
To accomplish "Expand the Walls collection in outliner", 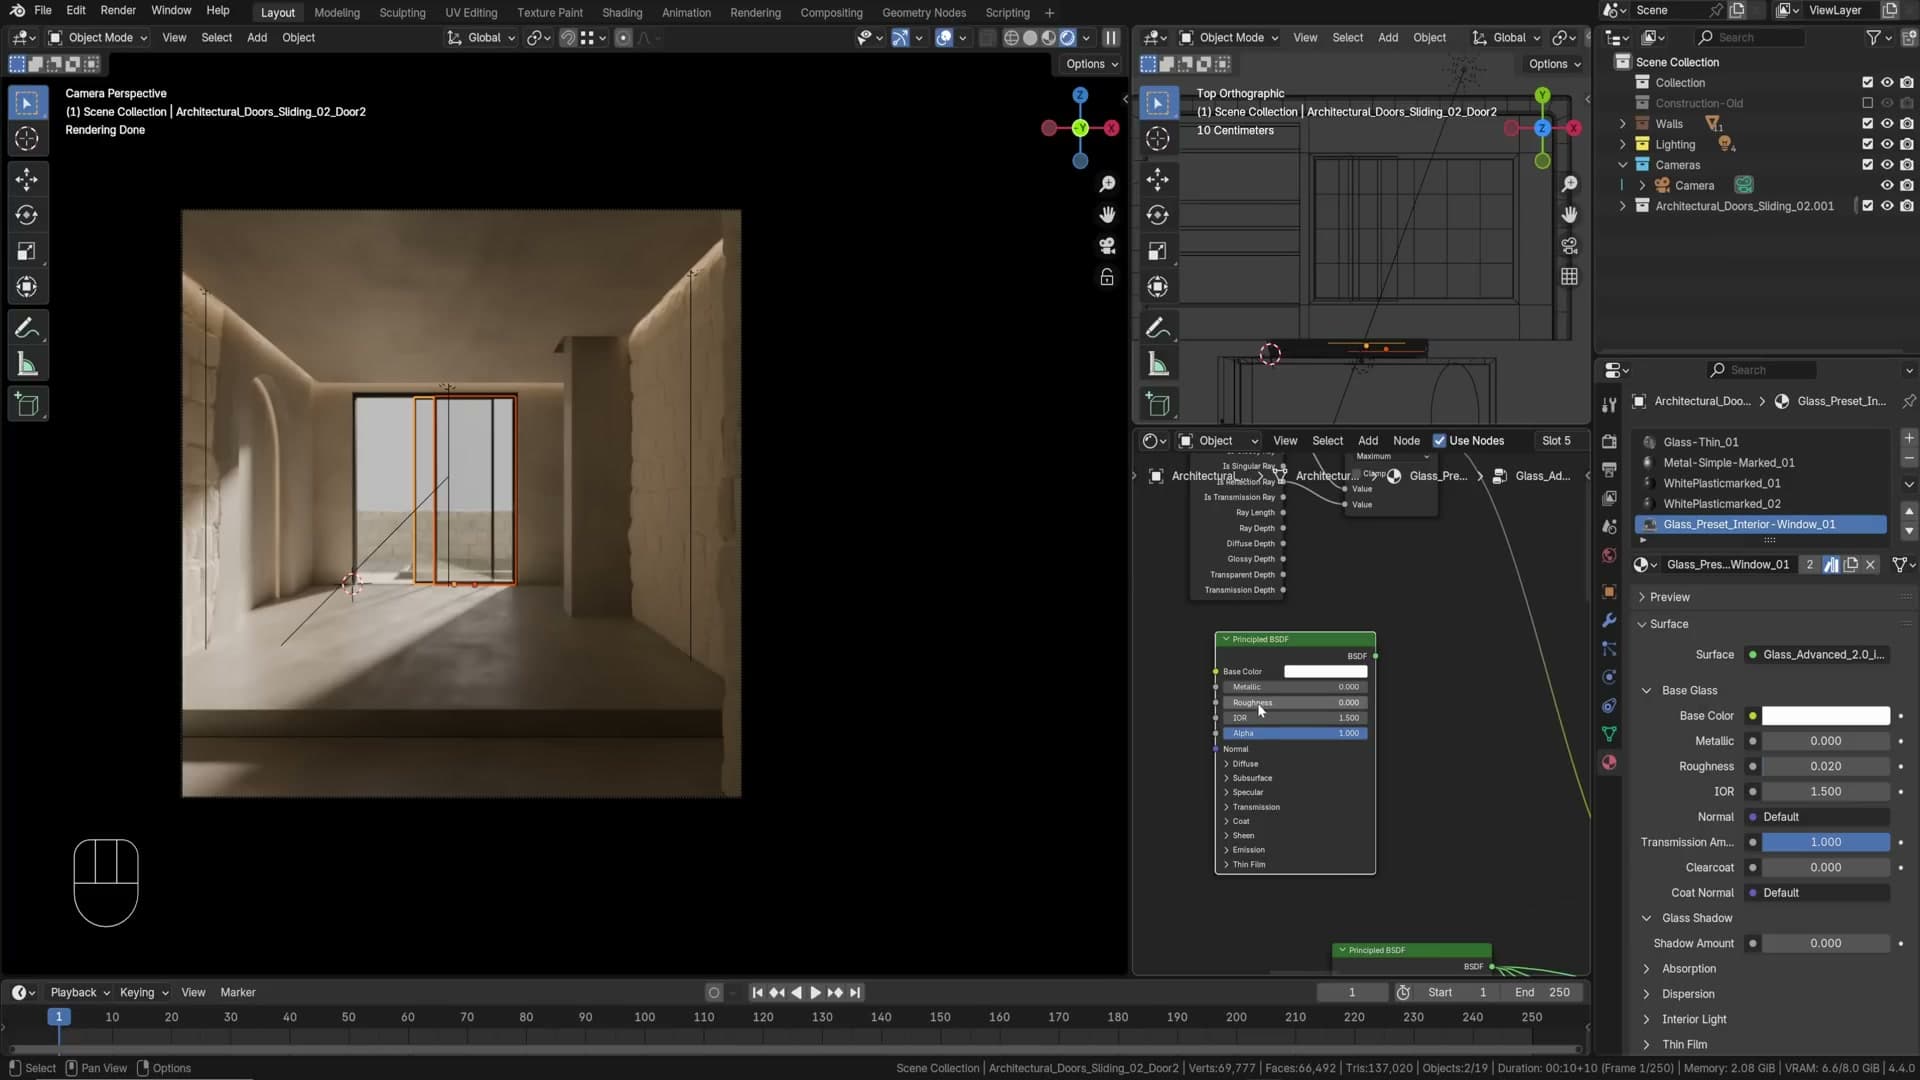I will pyautogui.click(x=1623, y=123).
